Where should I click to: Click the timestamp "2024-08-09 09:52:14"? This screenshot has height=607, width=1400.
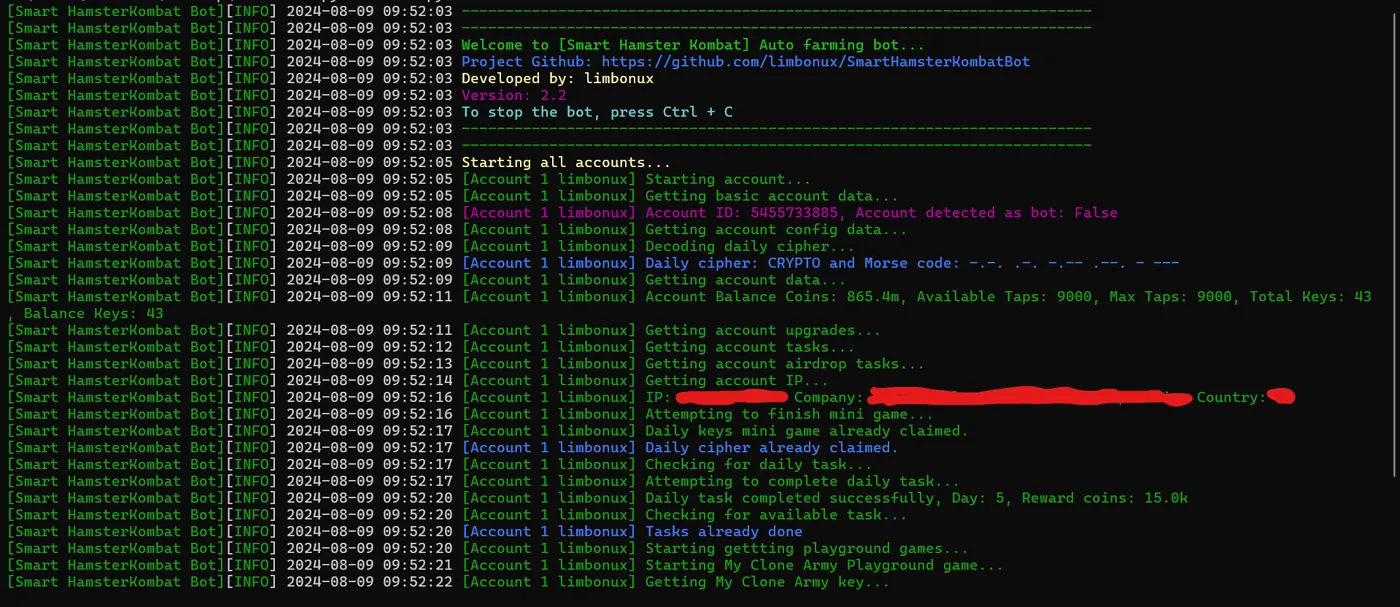tap(370, 381)
